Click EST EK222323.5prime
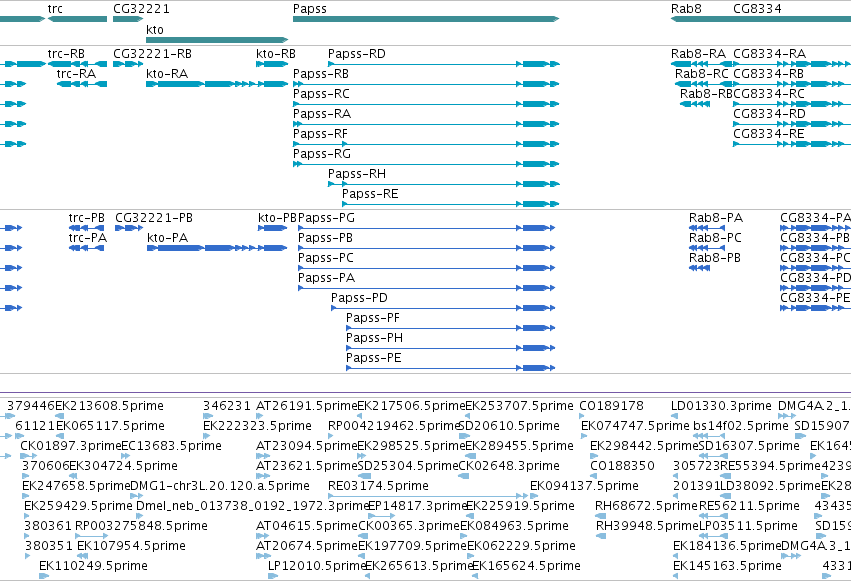 (x=207, y=437)
